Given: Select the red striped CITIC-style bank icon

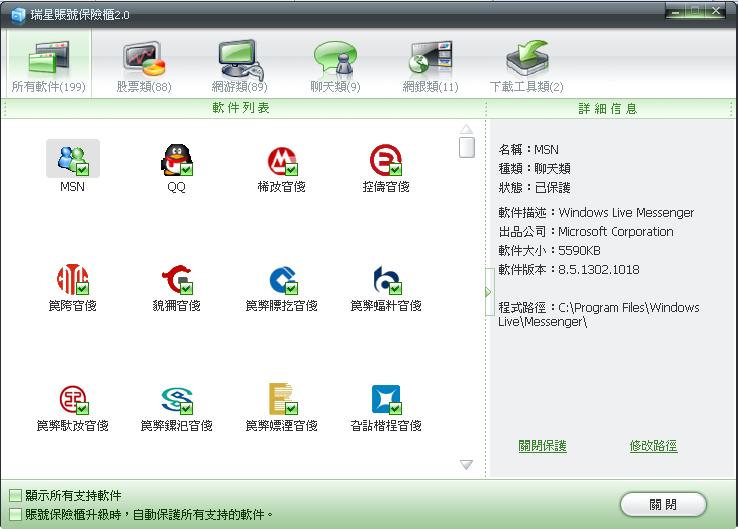Looking at the screenshot, I should 72,279.
